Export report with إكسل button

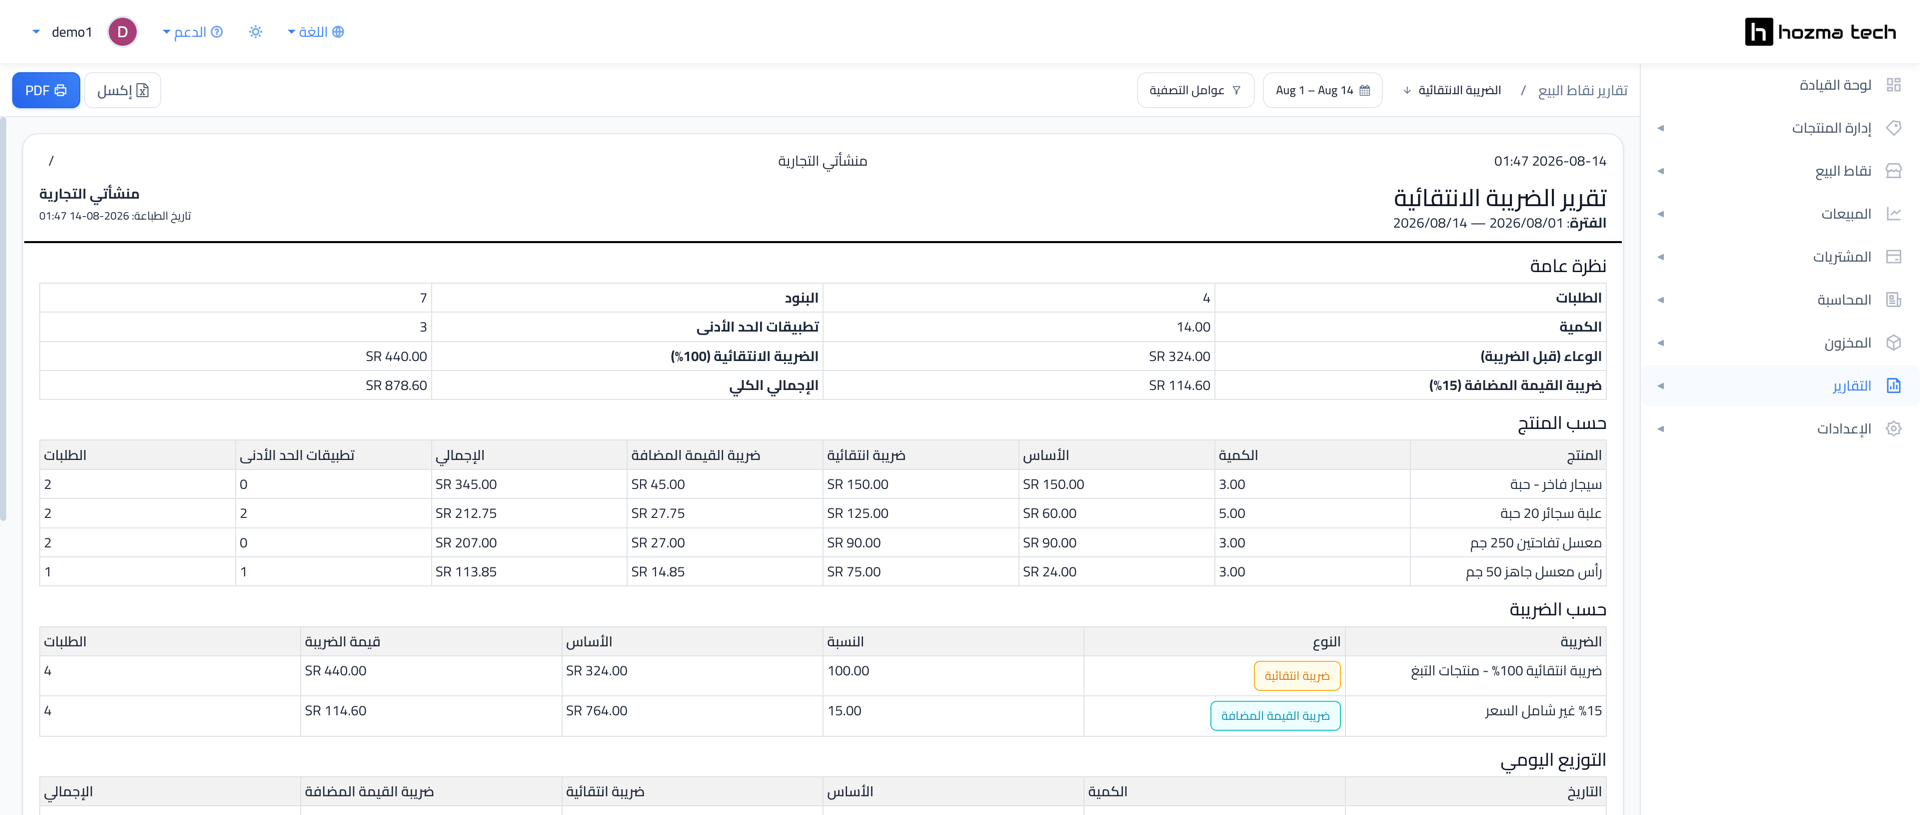[123, 90]
